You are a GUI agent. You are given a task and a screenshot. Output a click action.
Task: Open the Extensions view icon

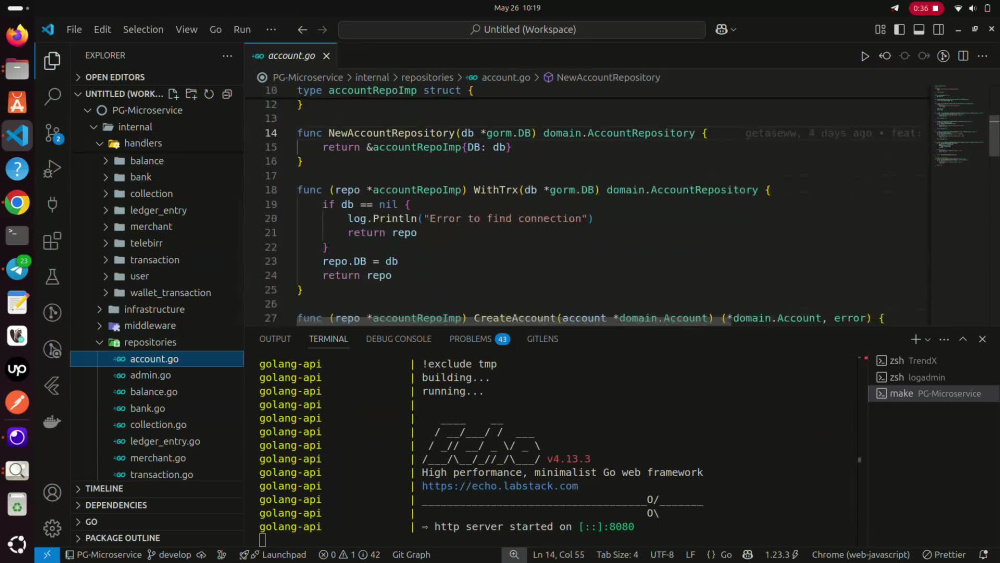click(52, 241)
